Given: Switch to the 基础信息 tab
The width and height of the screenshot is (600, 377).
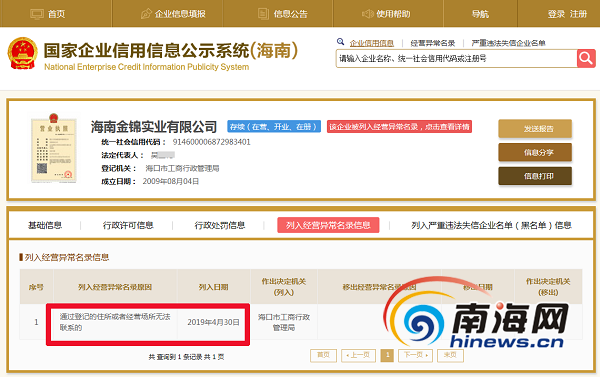Looking at the screenshot, I should [45, 225].
